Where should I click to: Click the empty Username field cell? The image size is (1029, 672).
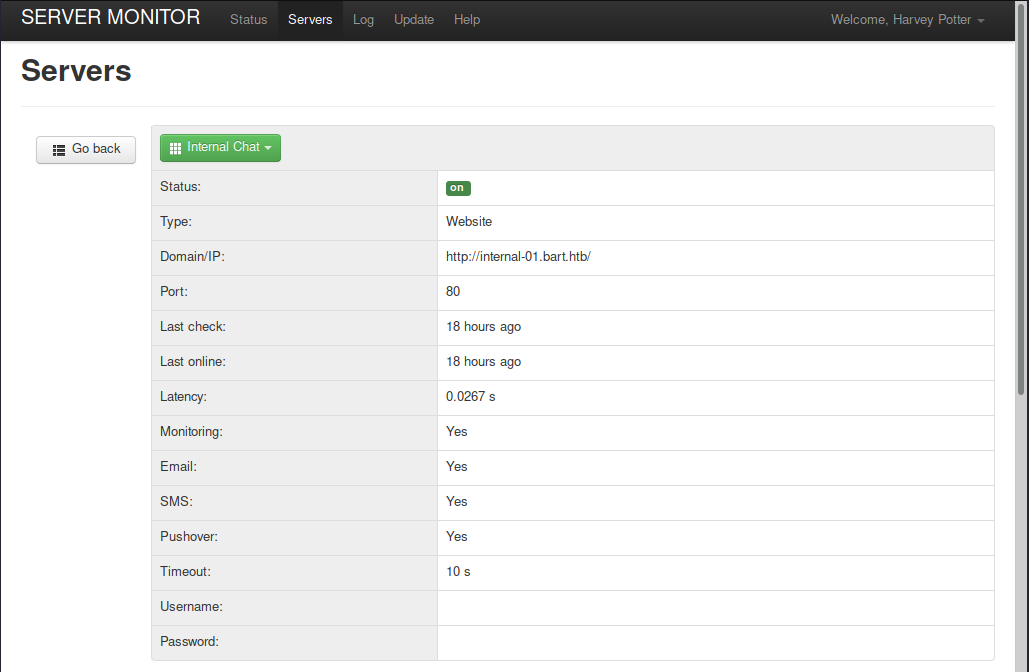(x=715, y=607)
